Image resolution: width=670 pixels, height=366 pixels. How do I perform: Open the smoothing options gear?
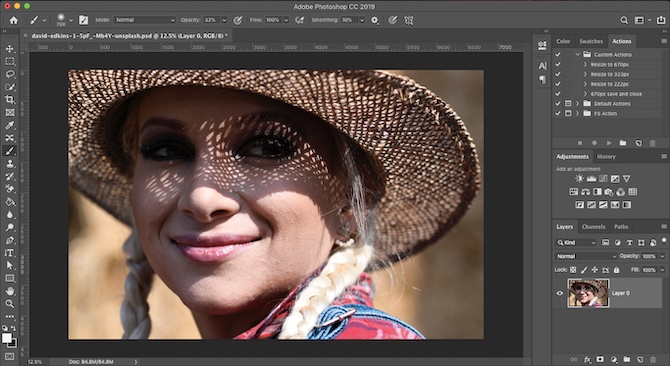pos(375,20)
